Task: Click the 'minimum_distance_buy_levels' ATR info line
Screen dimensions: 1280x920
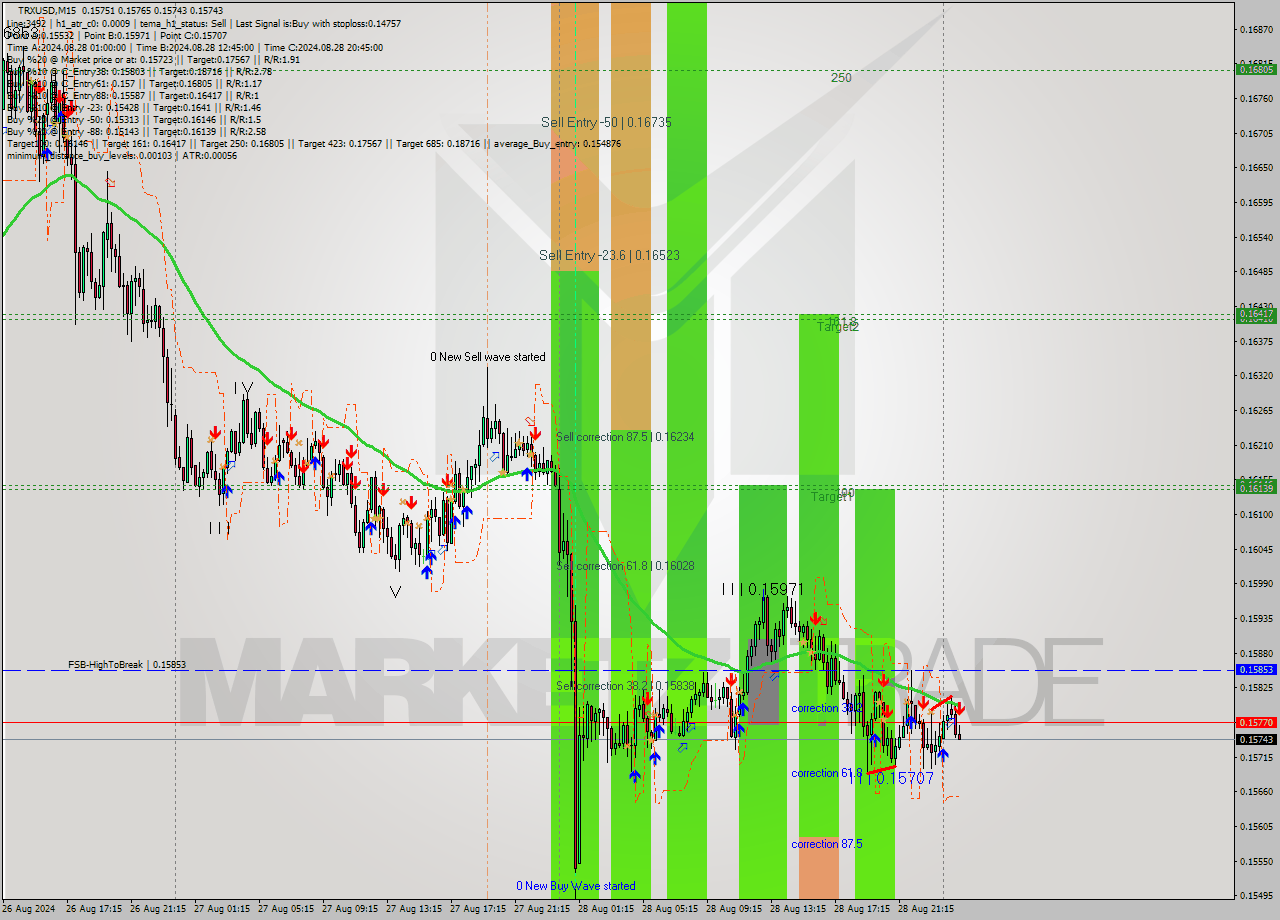Action: pos(121,155)
